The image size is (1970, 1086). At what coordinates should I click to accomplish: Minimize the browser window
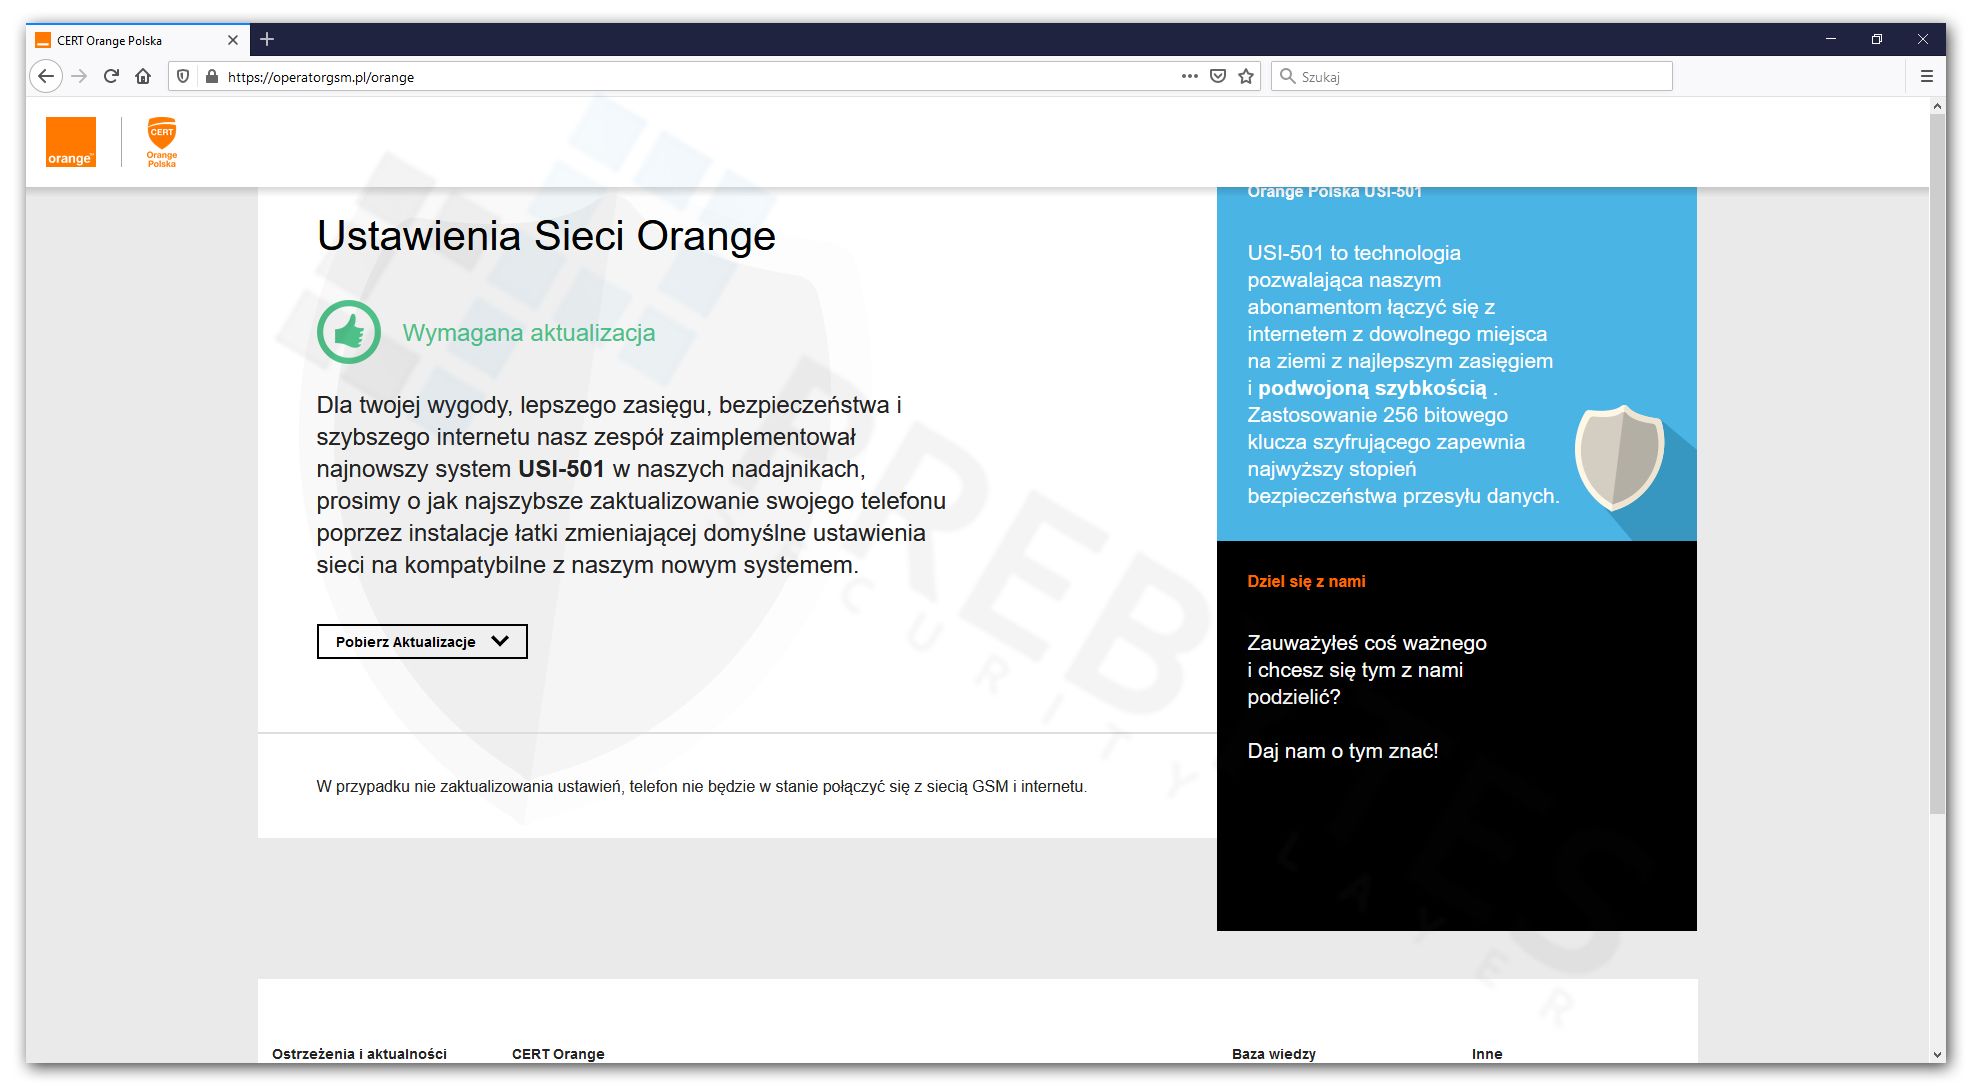click(x=1831, y=39)
